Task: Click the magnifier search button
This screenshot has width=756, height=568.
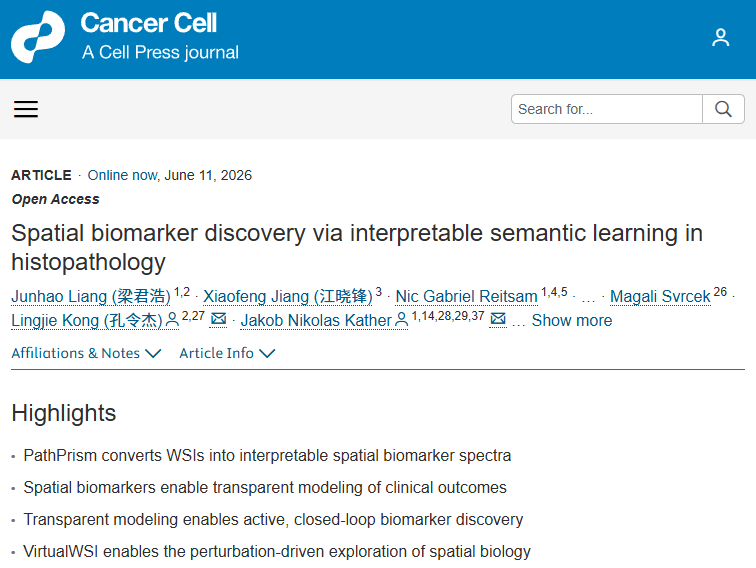Action: click(723, 109)
